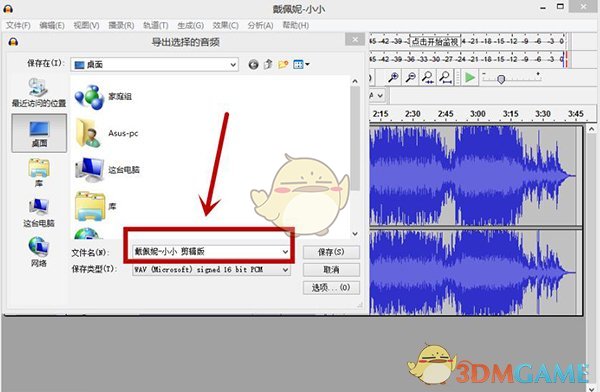Go back to last folder visited
The width and height of the screenshot is (600, 392).
[x=253, y=64]
